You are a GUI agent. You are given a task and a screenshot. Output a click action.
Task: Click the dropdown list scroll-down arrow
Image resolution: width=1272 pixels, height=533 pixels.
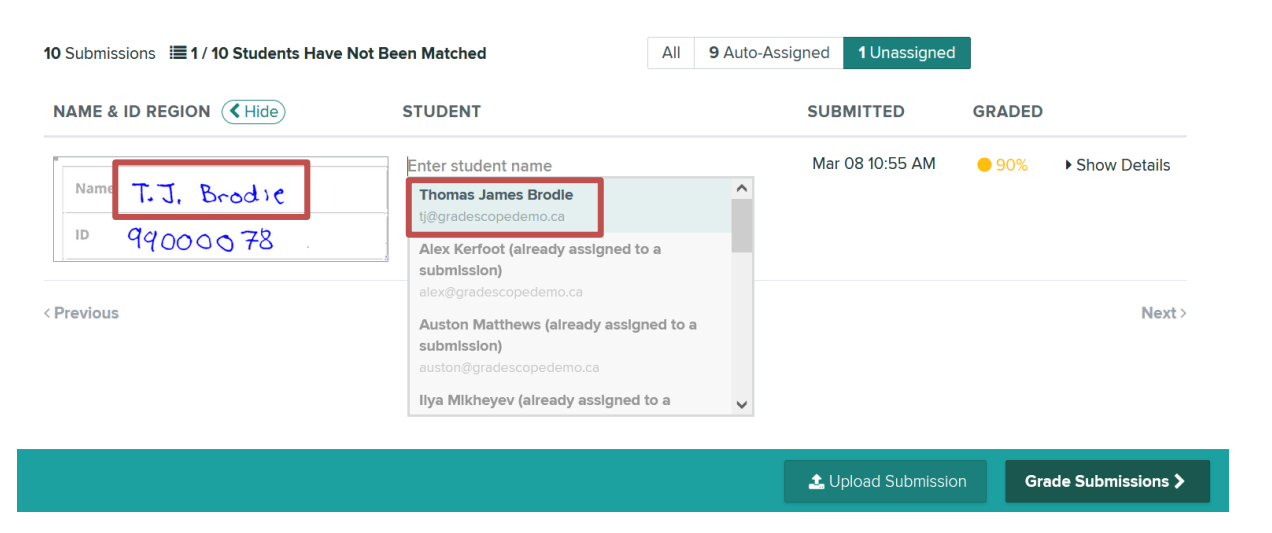point(742,404)
